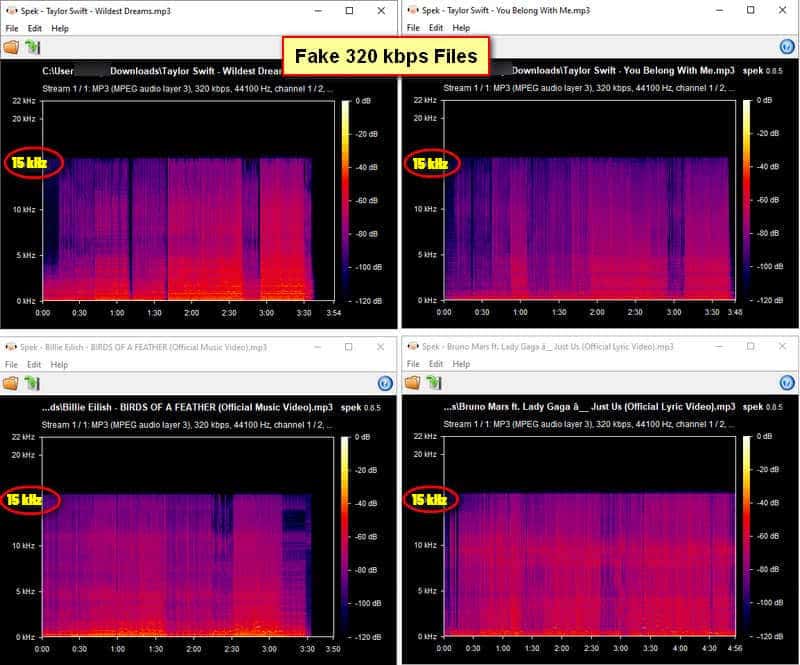Spek app icon in You Belong With Me title bar

click(413, 10)
